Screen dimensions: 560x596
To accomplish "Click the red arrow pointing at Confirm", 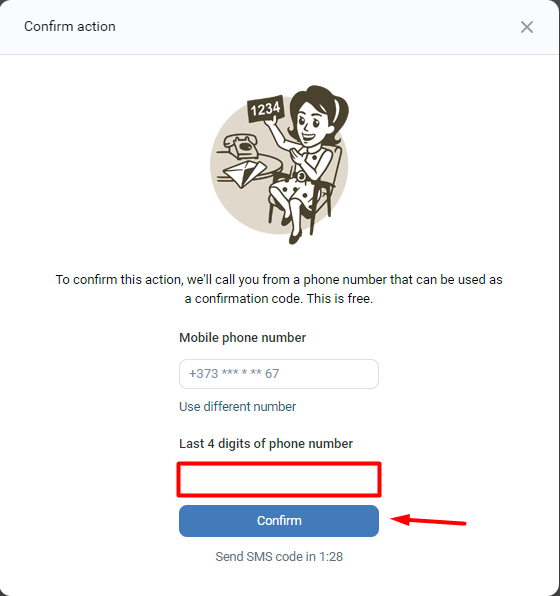I will pos(428,520).
